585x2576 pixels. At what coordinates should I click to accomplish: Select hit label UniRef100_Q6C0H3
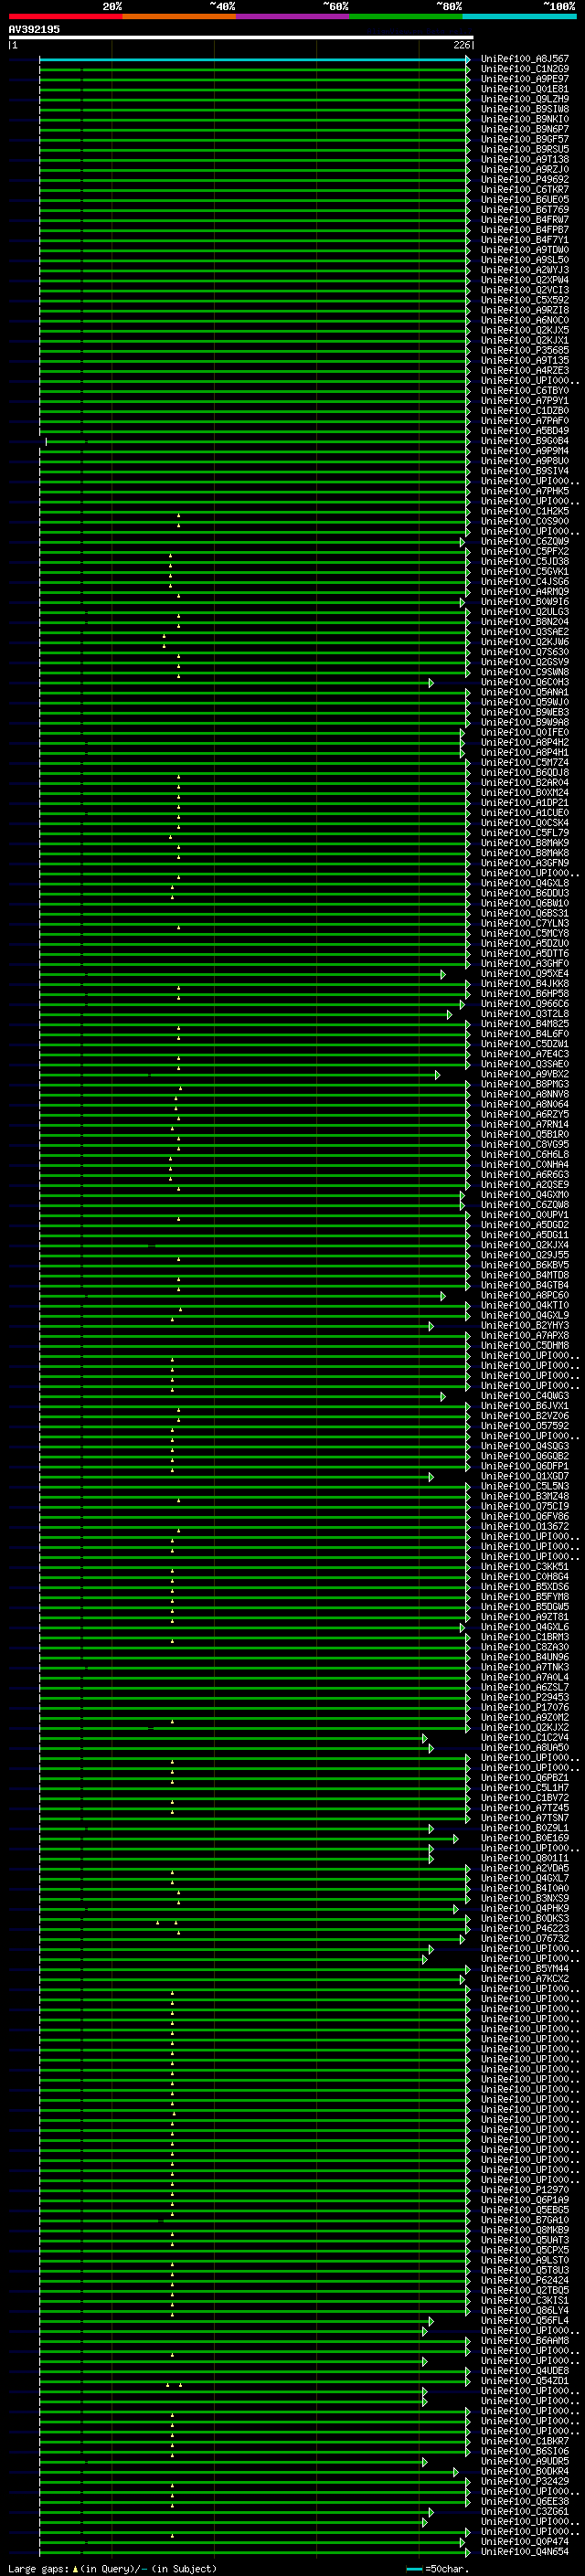point(525,682)
